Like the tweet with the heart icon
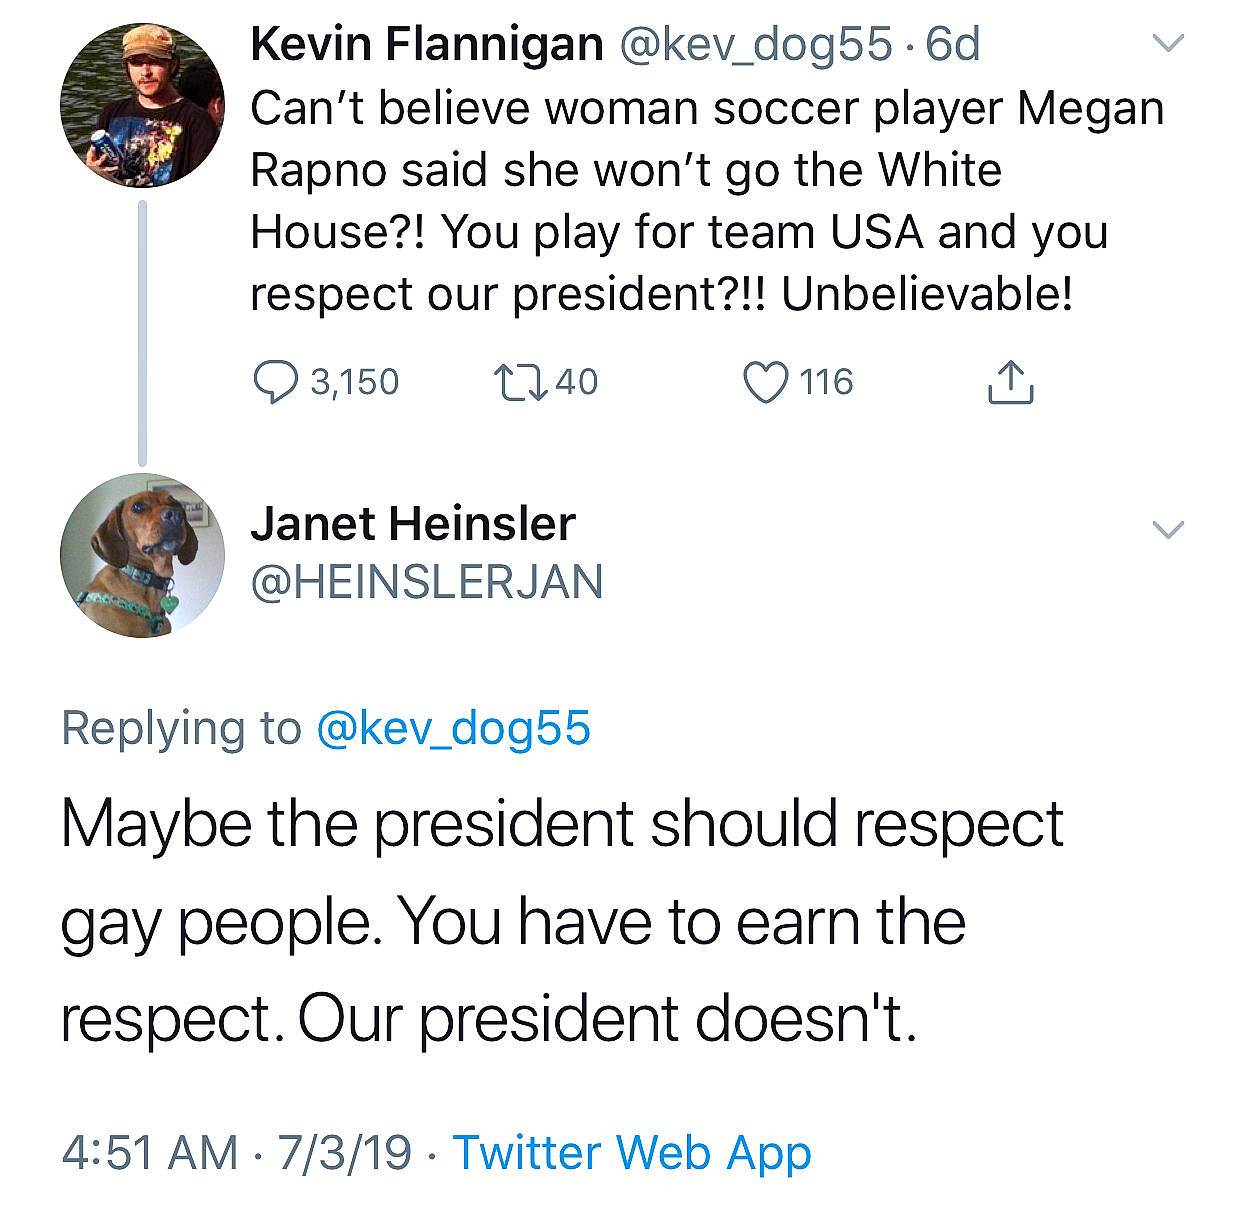The height and width of the screenshot is (1222, 1242). [766, 382]
